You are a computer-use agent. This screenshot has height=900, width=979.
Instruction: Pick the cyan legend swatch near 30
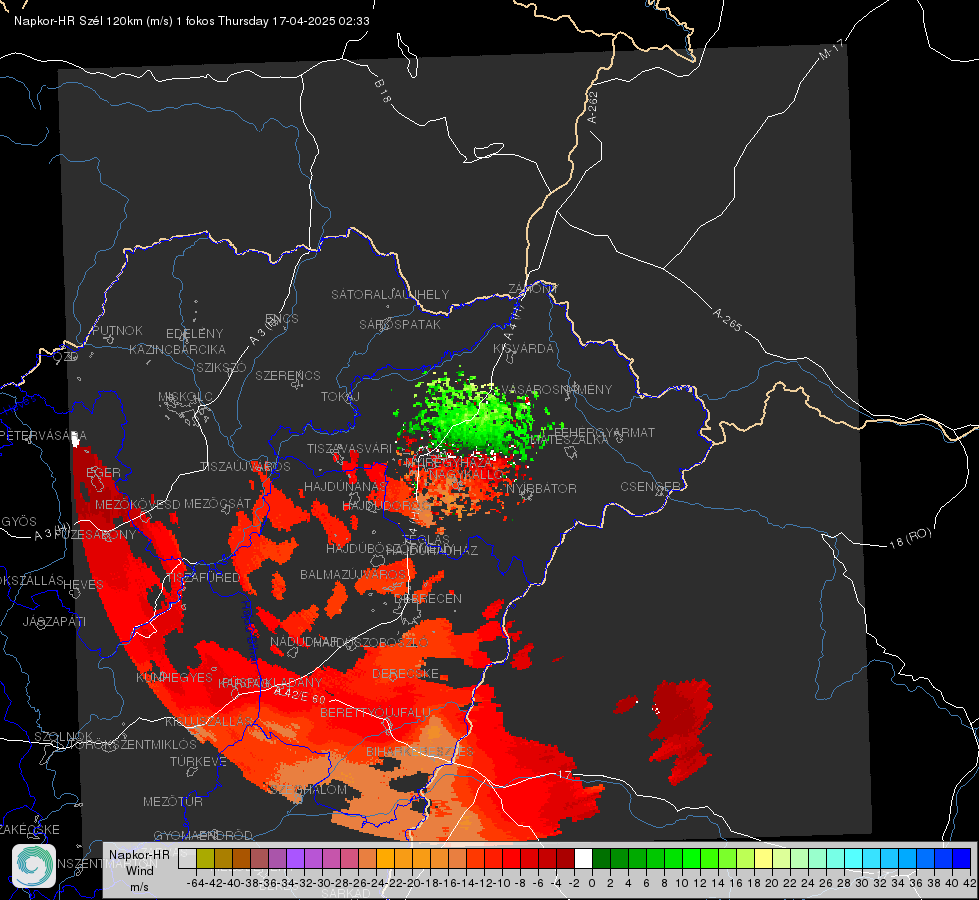854,858
